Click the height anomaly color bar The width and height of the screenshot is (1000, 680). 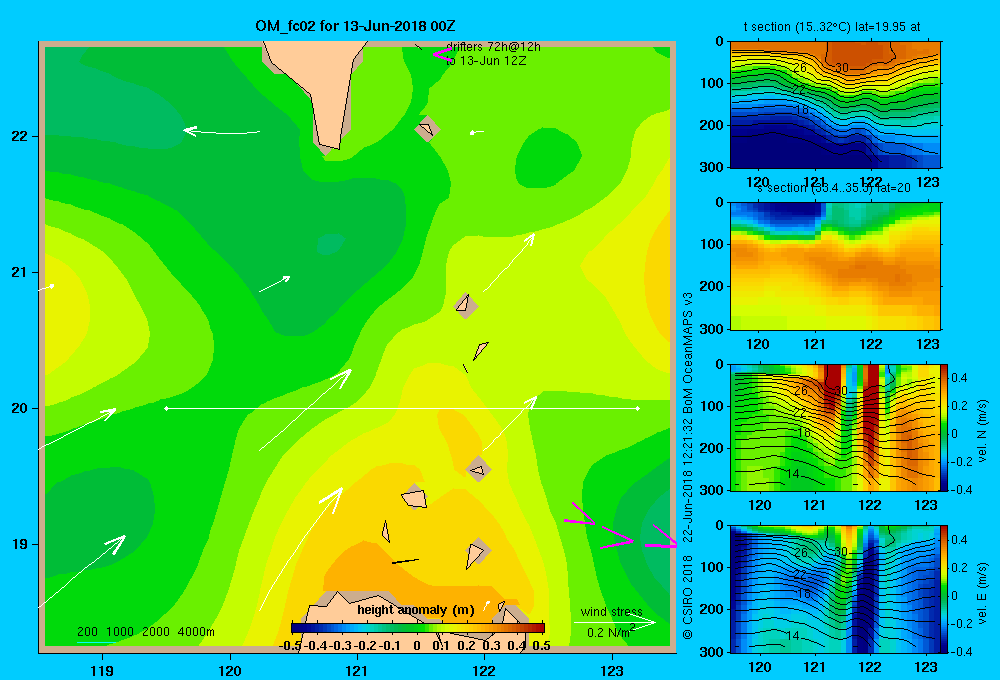418,628
